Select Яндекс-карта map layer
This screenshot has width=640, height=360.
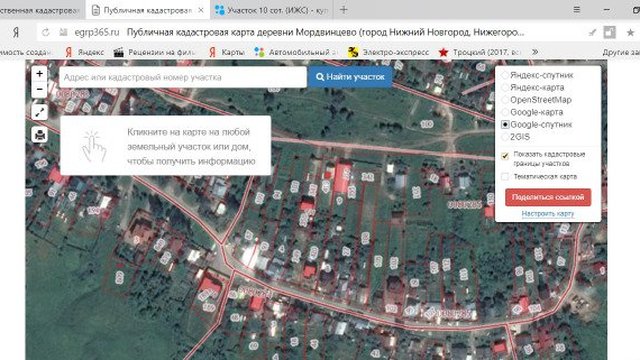[505, 87]
